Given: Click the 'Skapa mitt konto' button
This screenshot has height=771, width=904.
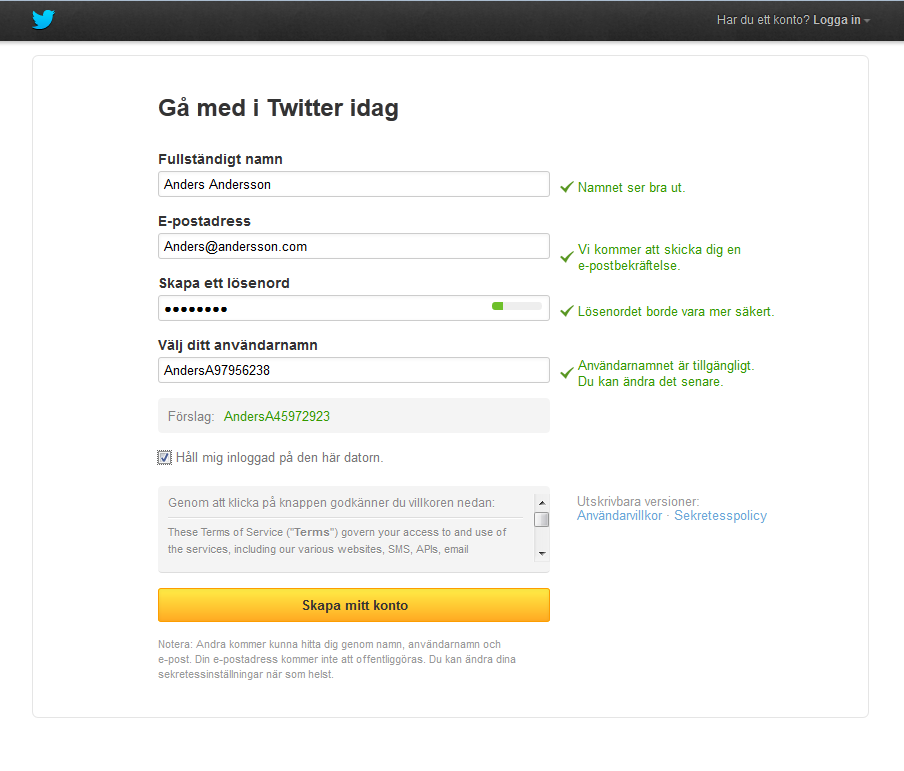Looking at the screenshot, I should coord(354,605).
